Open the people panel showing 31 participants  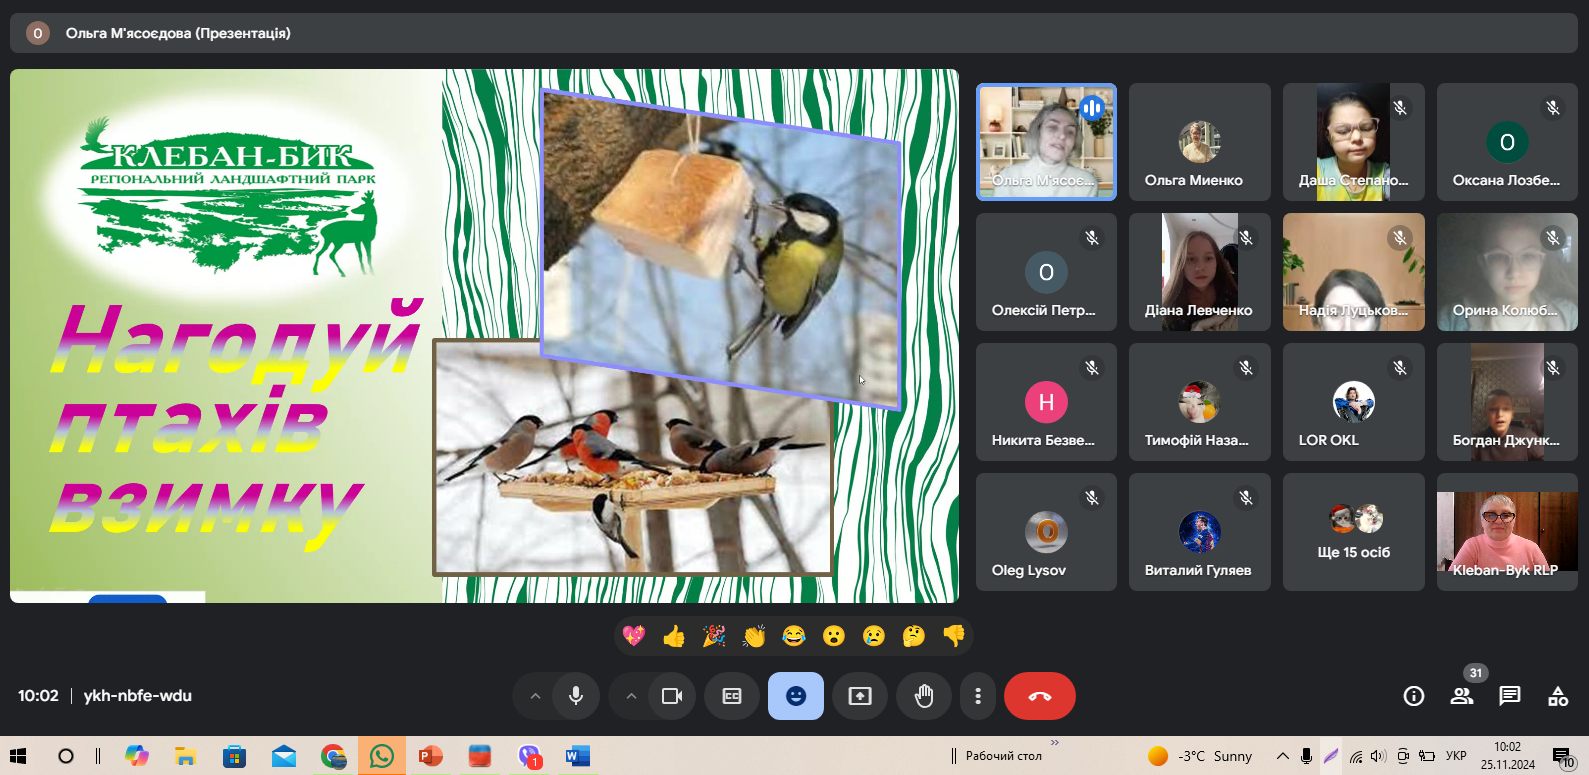[1462, 696]
